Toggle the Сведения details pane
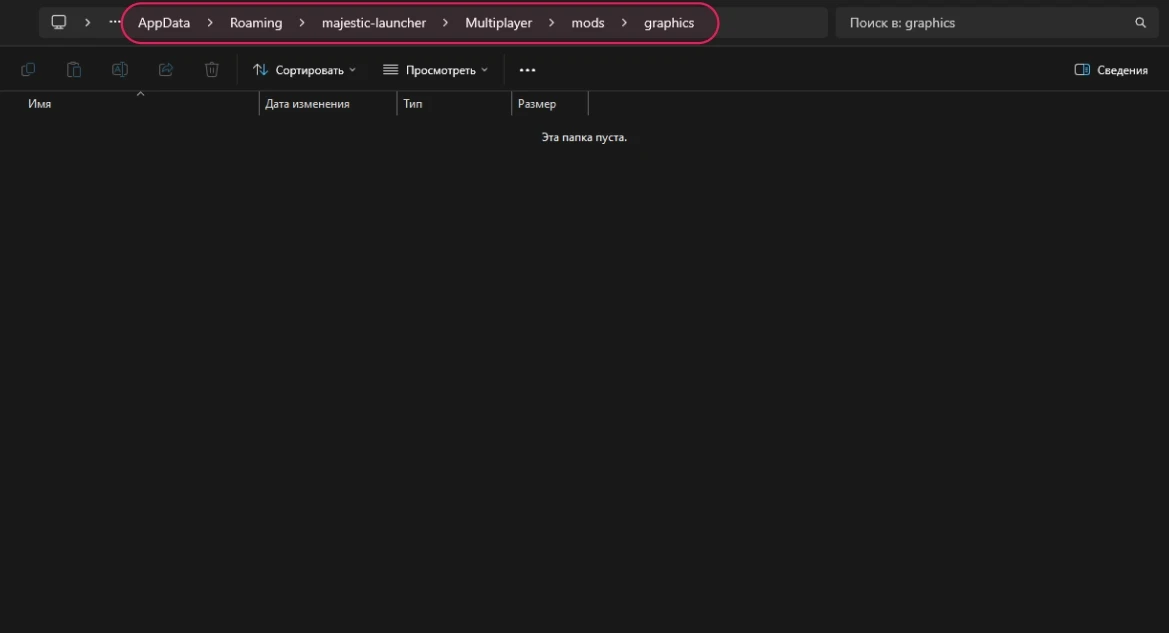This screenshot has width=1169, height=633. pyautogui.click(x=1111, y=70)
